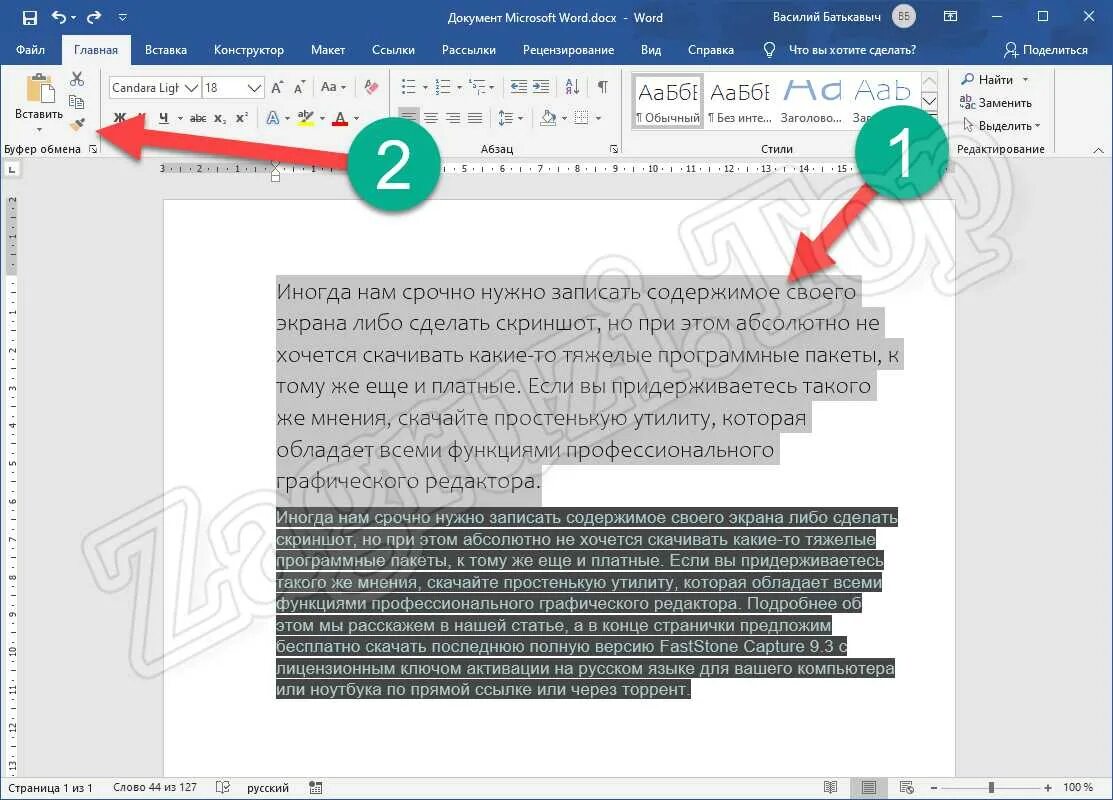
Task: Justify the text alignment
Action: pos(475,117)
